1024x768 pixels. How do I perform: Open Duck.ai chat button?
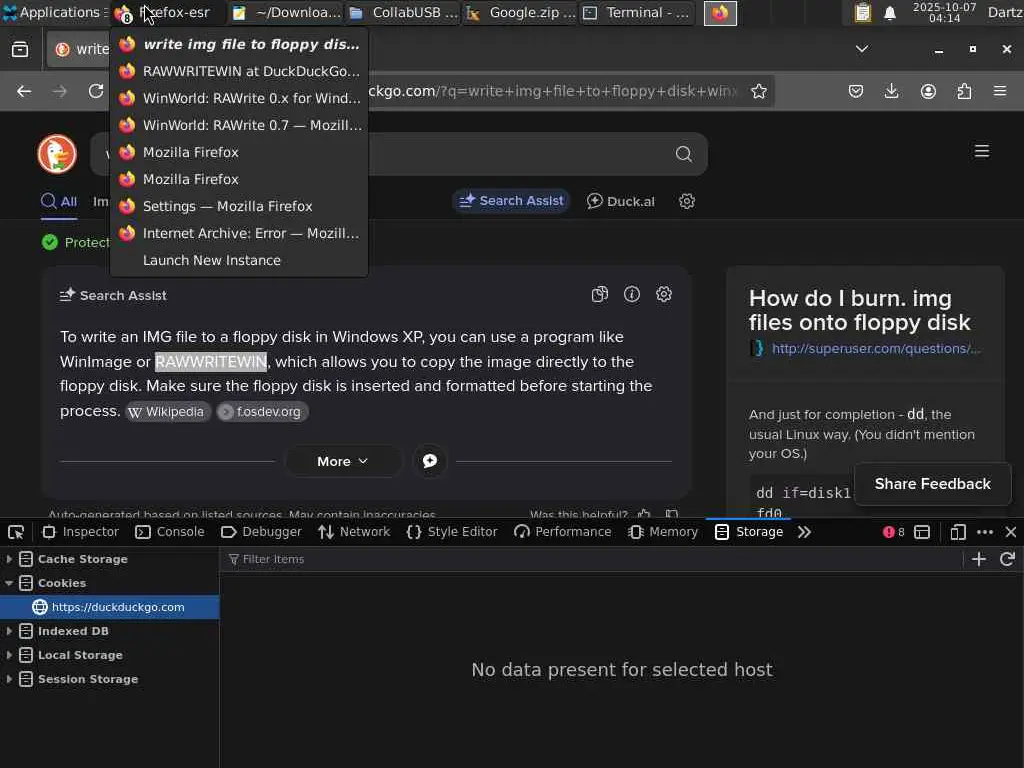coord(620,201)
